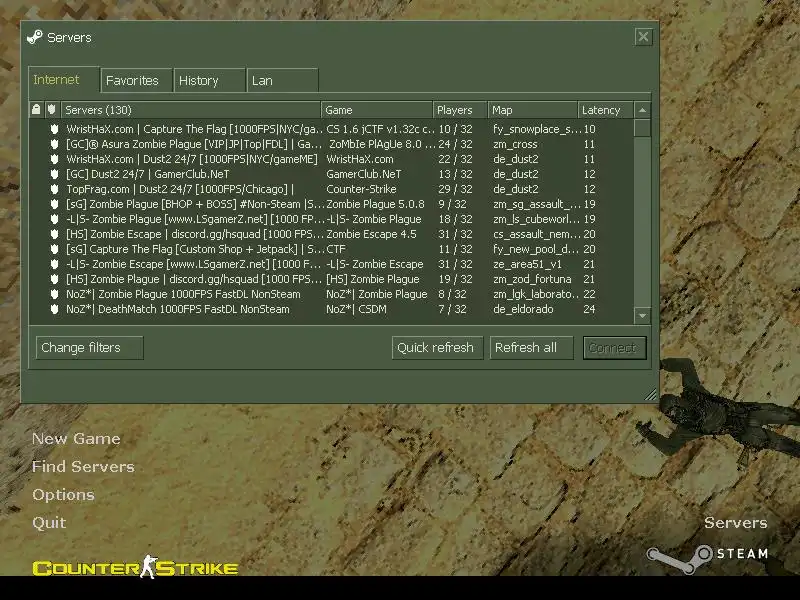This screenshot has width=800, height=600.
Task: Click Quick refresh button
Action: 437,347
